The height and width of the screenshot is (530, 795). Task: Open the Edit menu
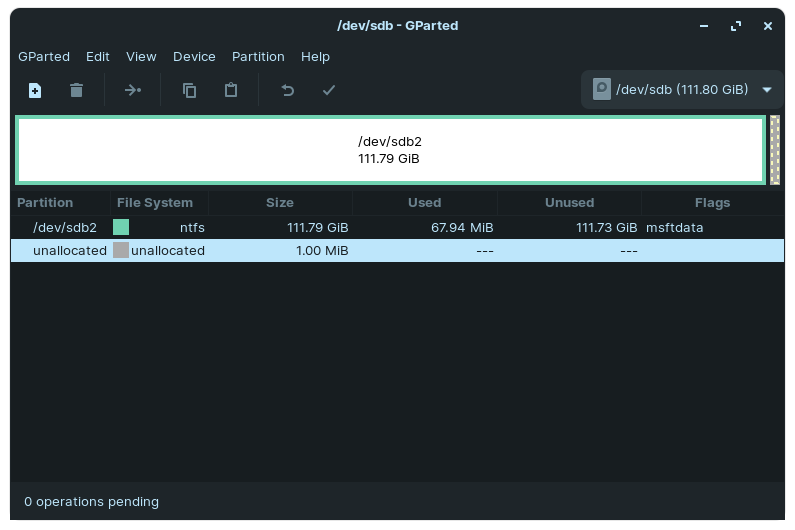point(98,57)
